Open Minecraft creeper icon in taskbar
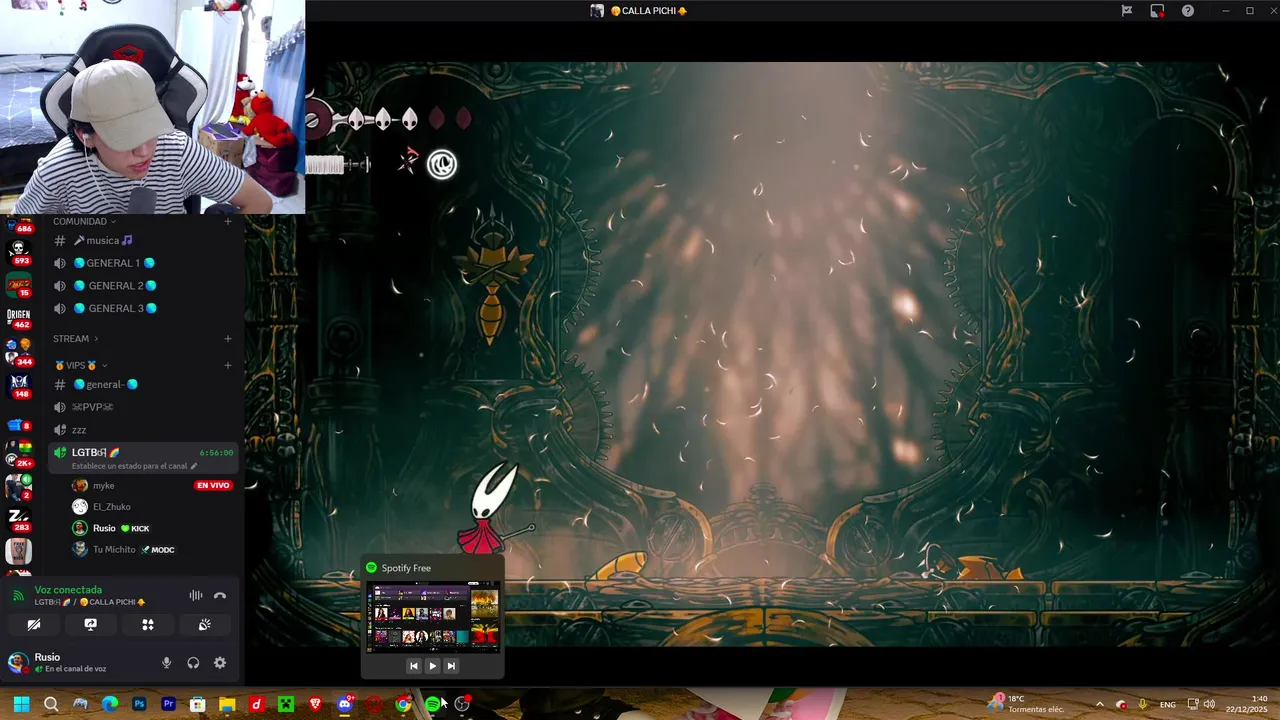The height and width of the screenshot is (720, 1280). pyautogui.click(x=286, y=704)
